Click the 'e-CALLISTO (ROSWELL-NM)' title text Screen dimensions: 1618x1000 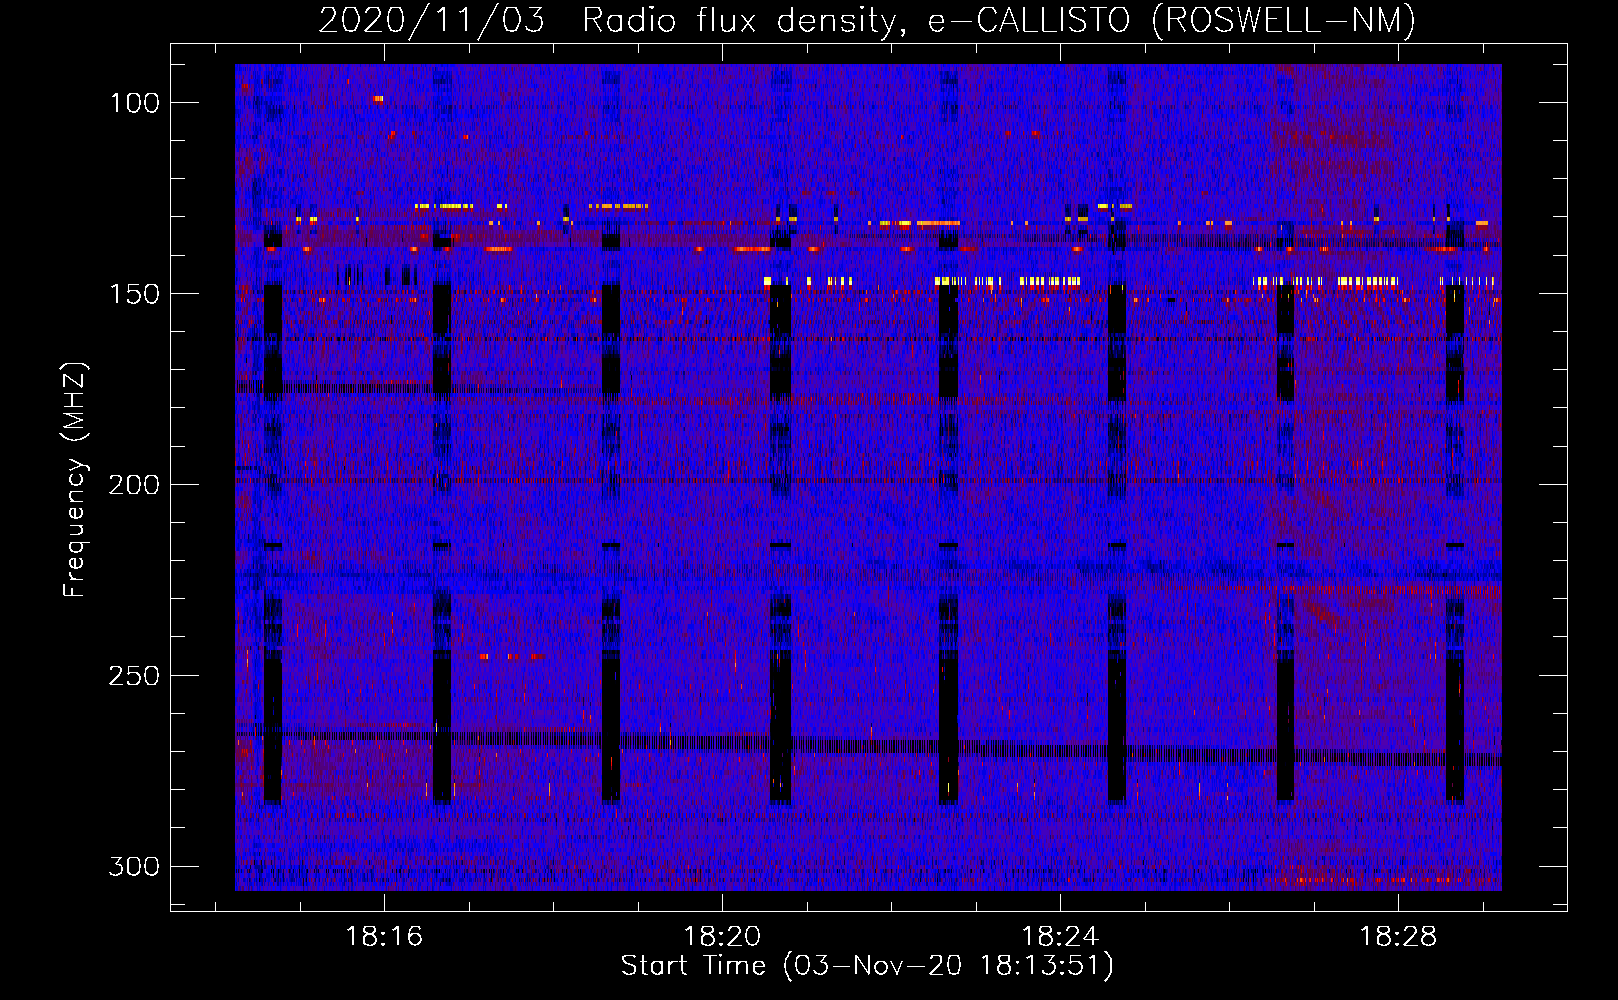(x=1172, y=20)
